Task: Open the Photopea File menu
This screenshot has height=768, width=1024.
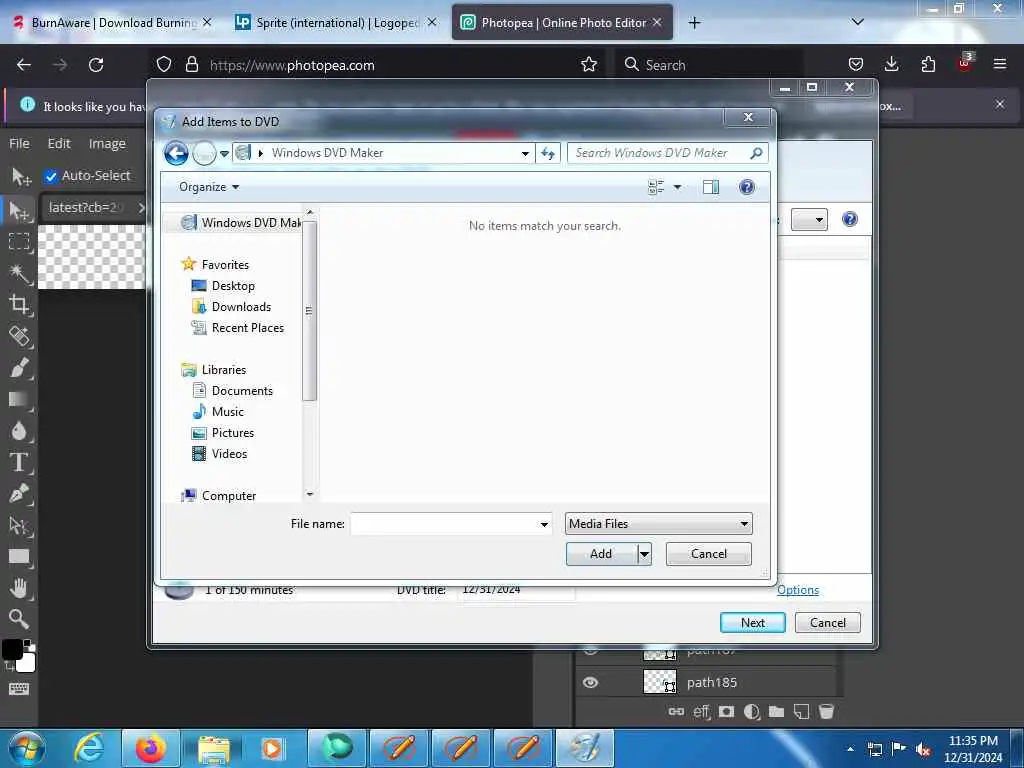Action: tap(19, 144)
